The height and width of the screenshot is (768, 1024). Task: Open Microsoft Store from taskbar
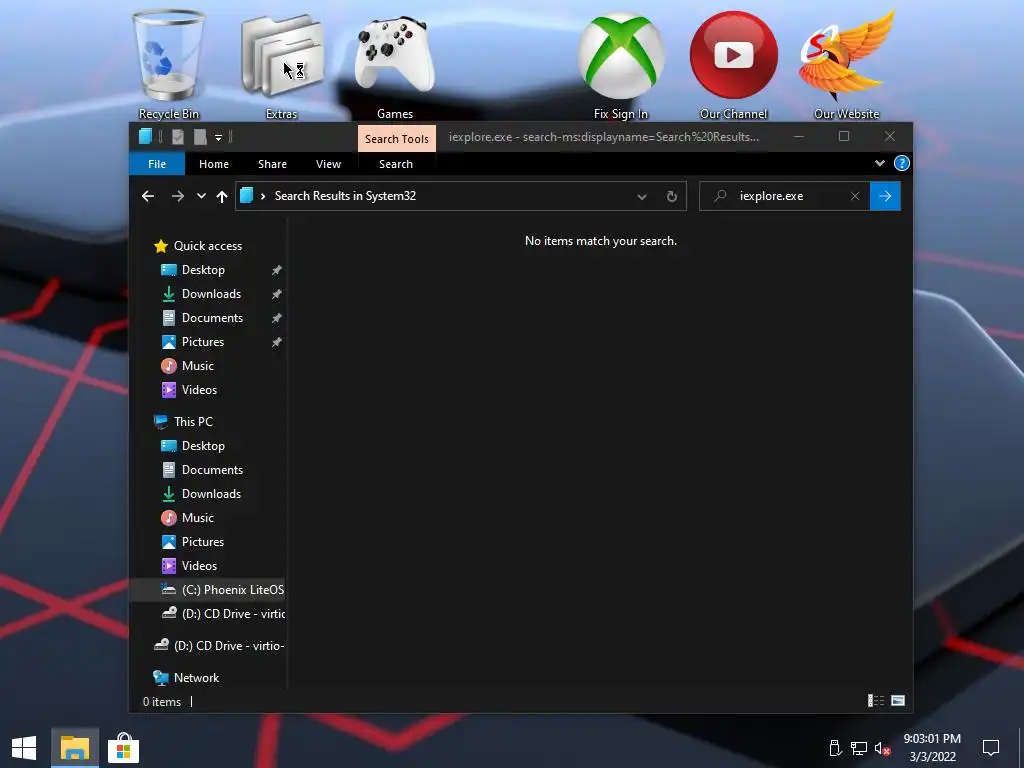click(x=123, y=748)
